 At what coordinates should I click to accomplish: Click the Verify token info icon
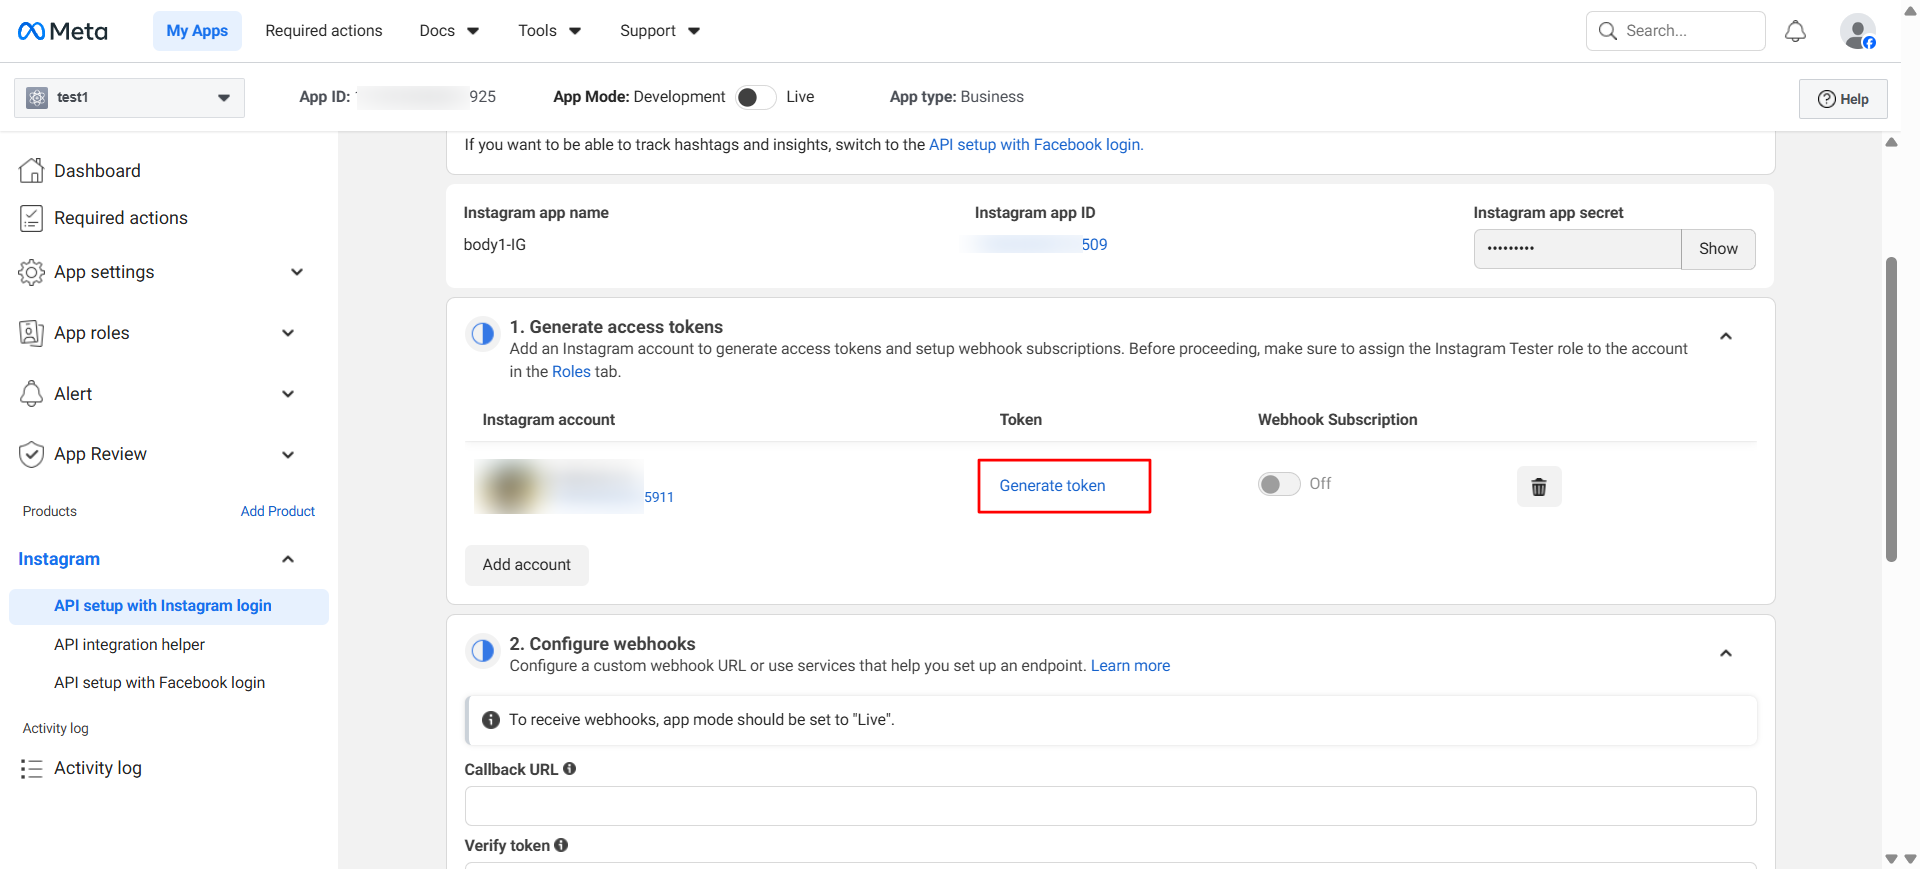[x=561, y=845]
